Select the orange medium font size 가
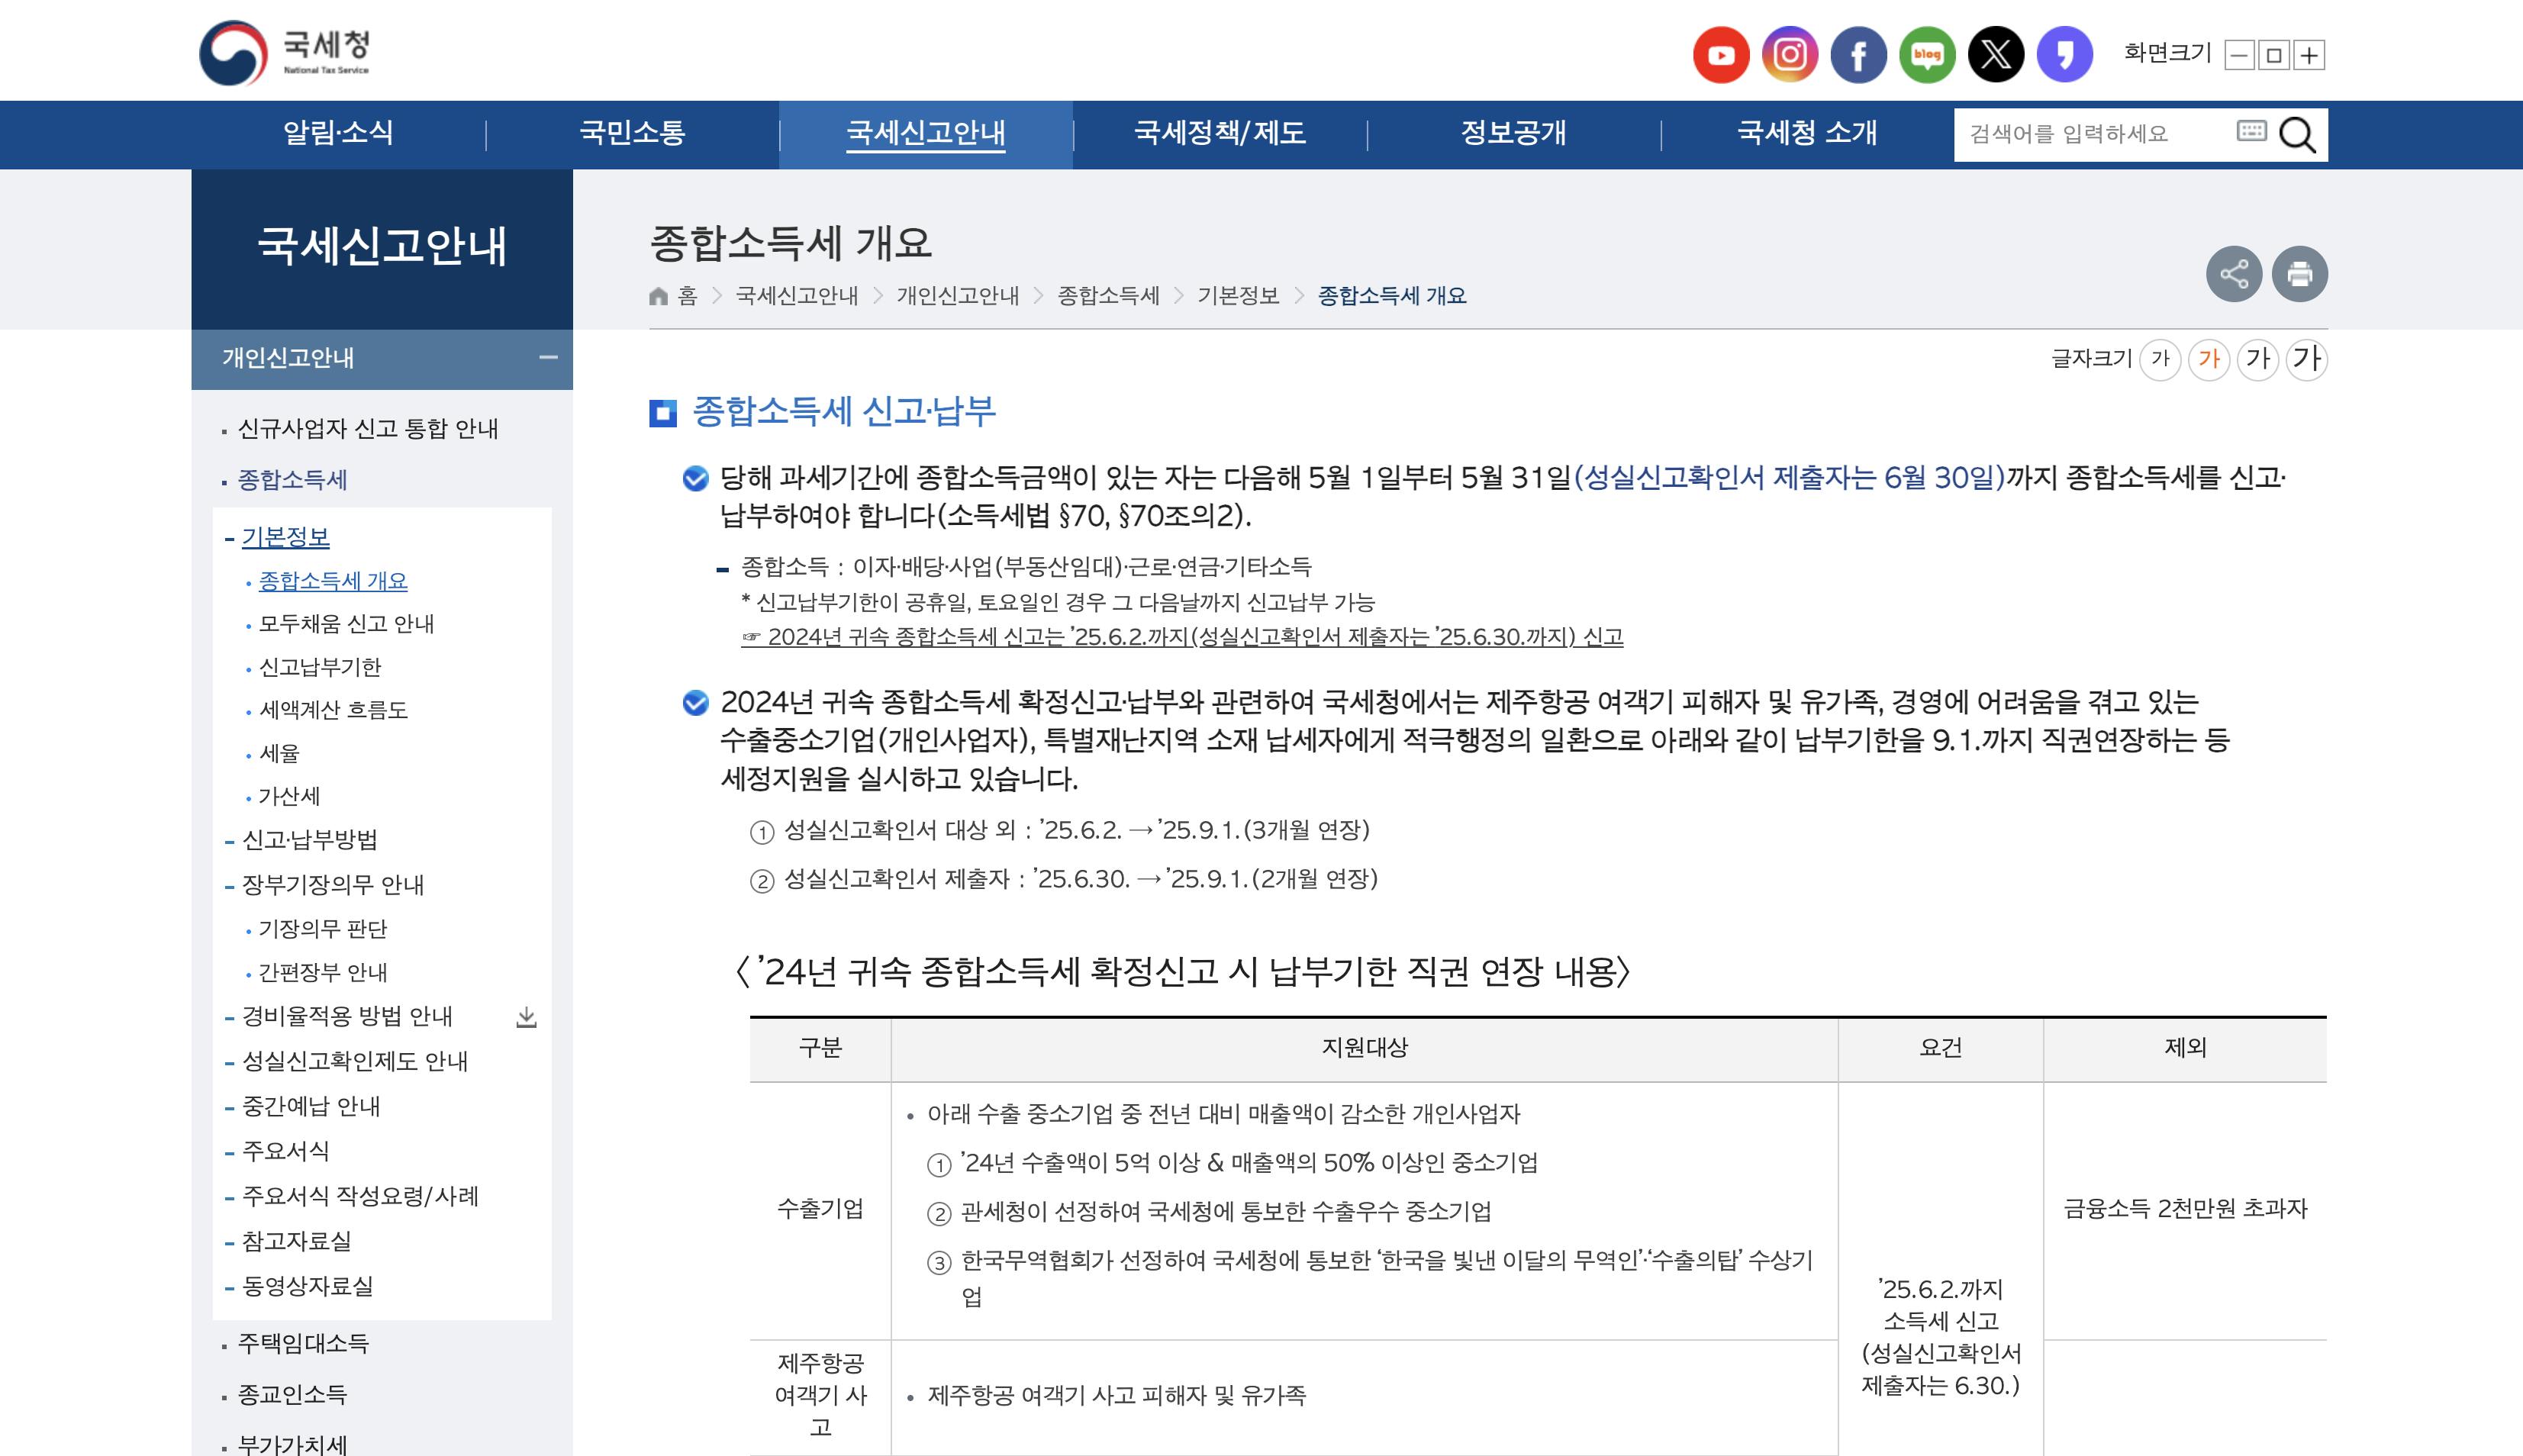This screenshot has height=1456, width=2523. [2209, 359]
